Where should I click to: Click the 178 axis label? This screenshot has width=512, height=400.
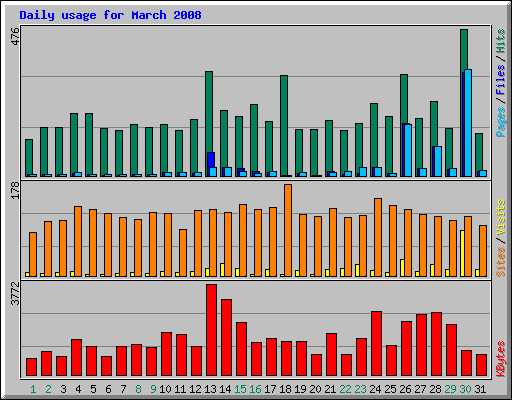click(x=15, y=190)
